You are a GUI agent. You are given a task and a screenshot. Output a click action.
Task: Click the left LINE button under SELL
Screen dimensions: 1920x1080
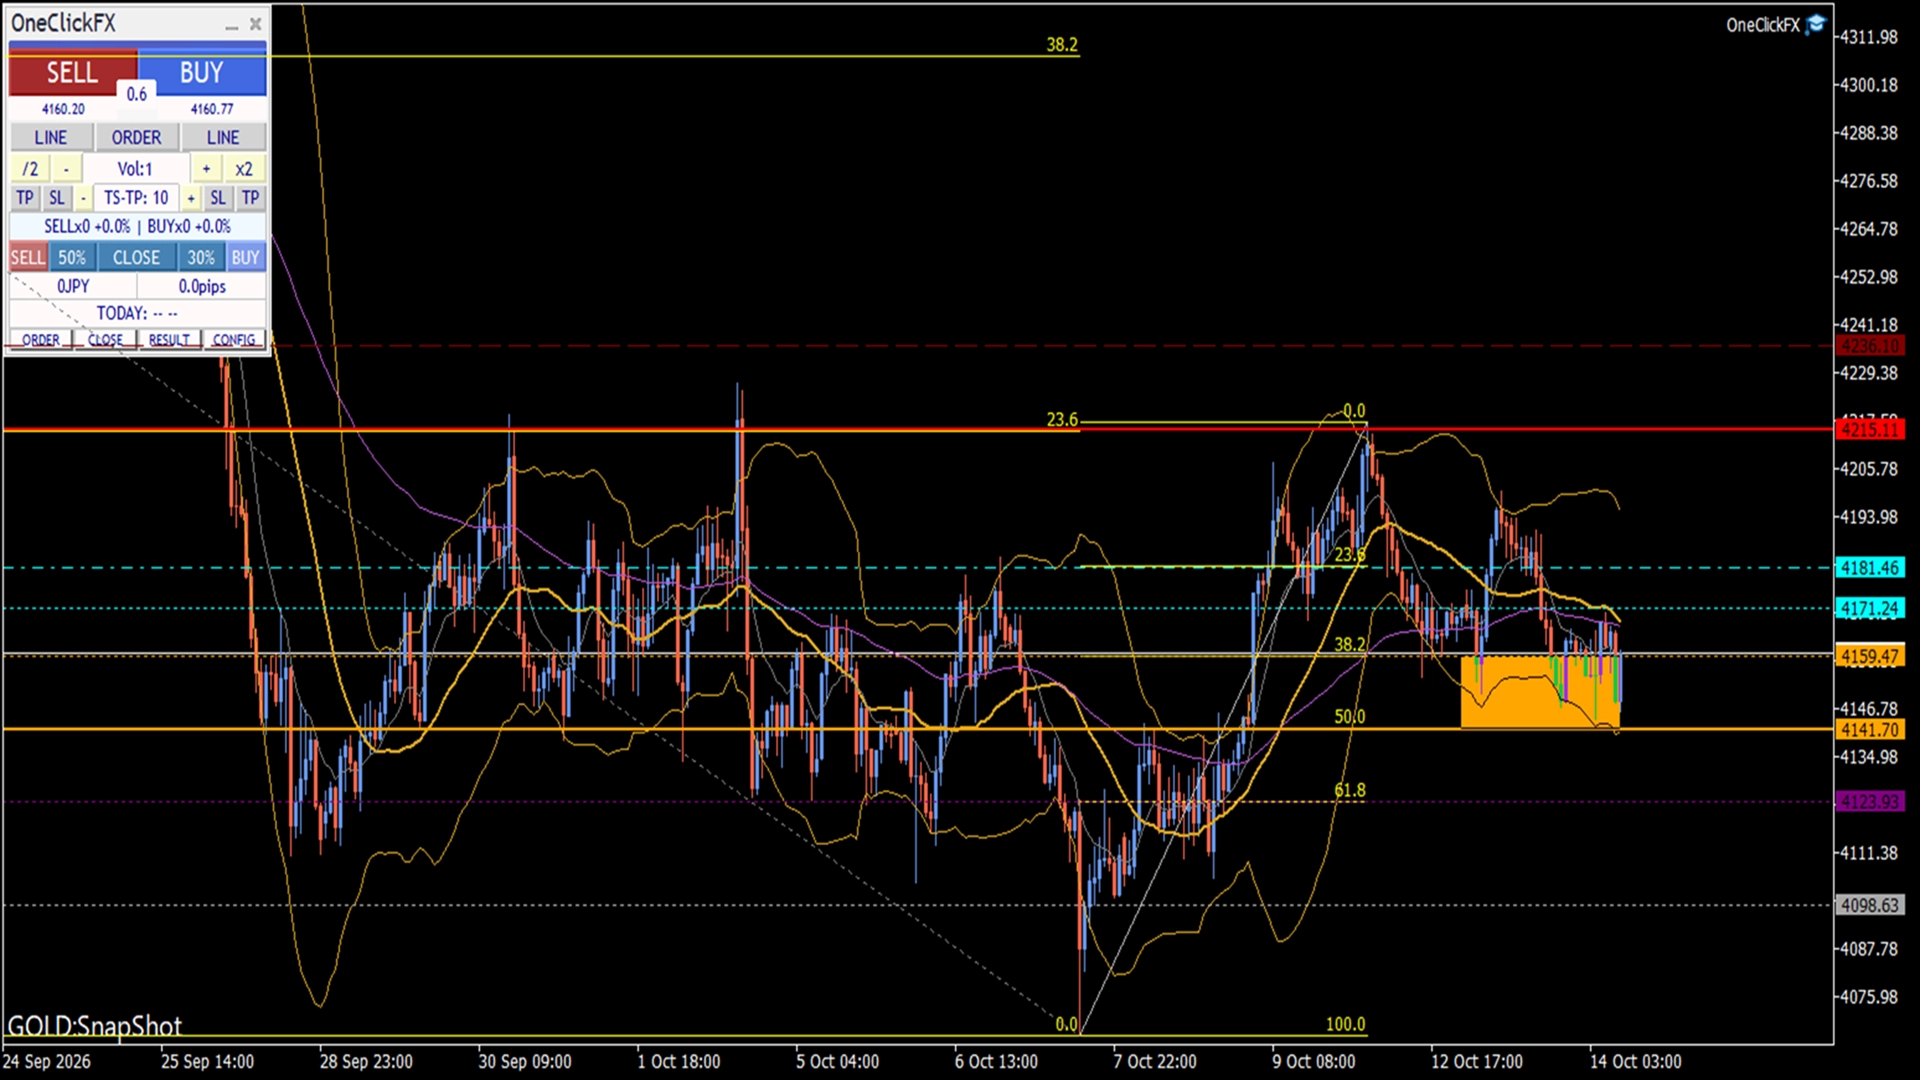(x=51, y=138)
